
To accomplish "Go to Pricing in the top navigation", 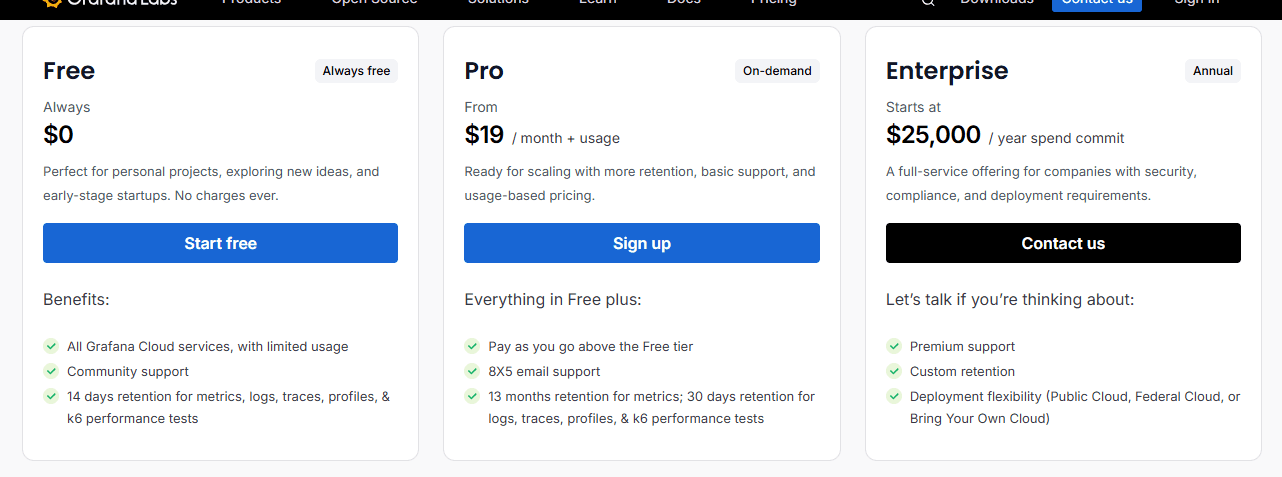I will (x=774, y=3).
